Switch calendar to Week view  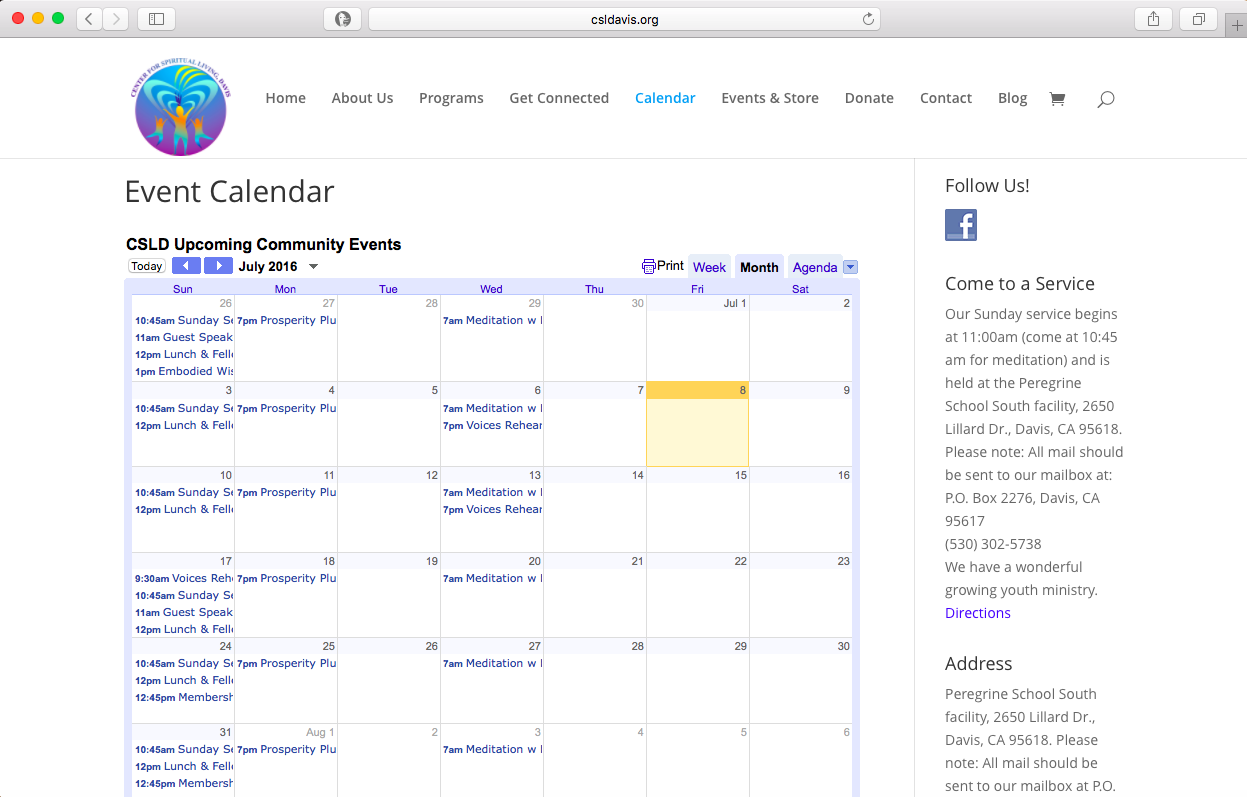click(x=709, y=267)
